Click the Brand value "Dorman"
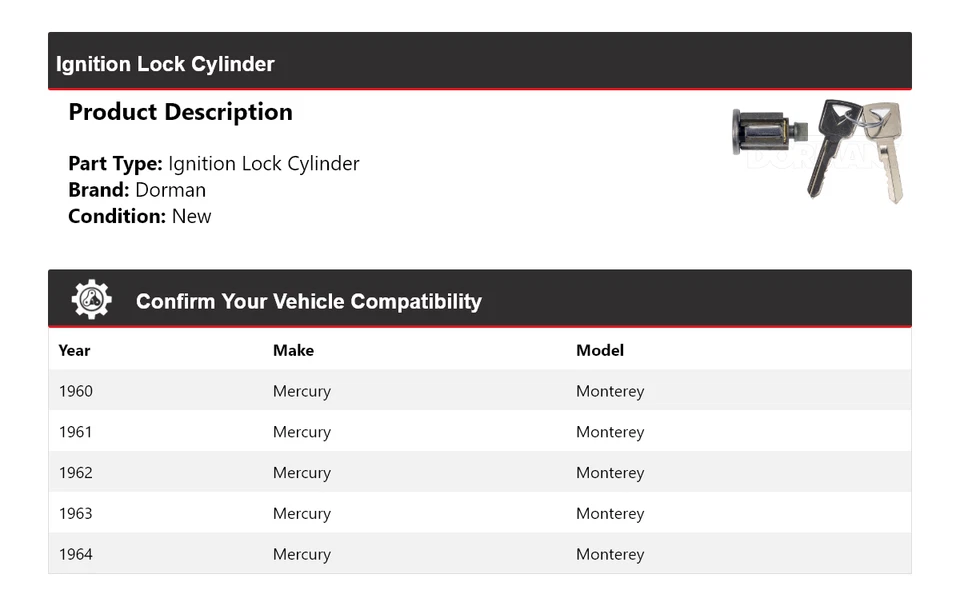Image resolution: width=960 pixels, height=606 pixels. click(170, 190)
